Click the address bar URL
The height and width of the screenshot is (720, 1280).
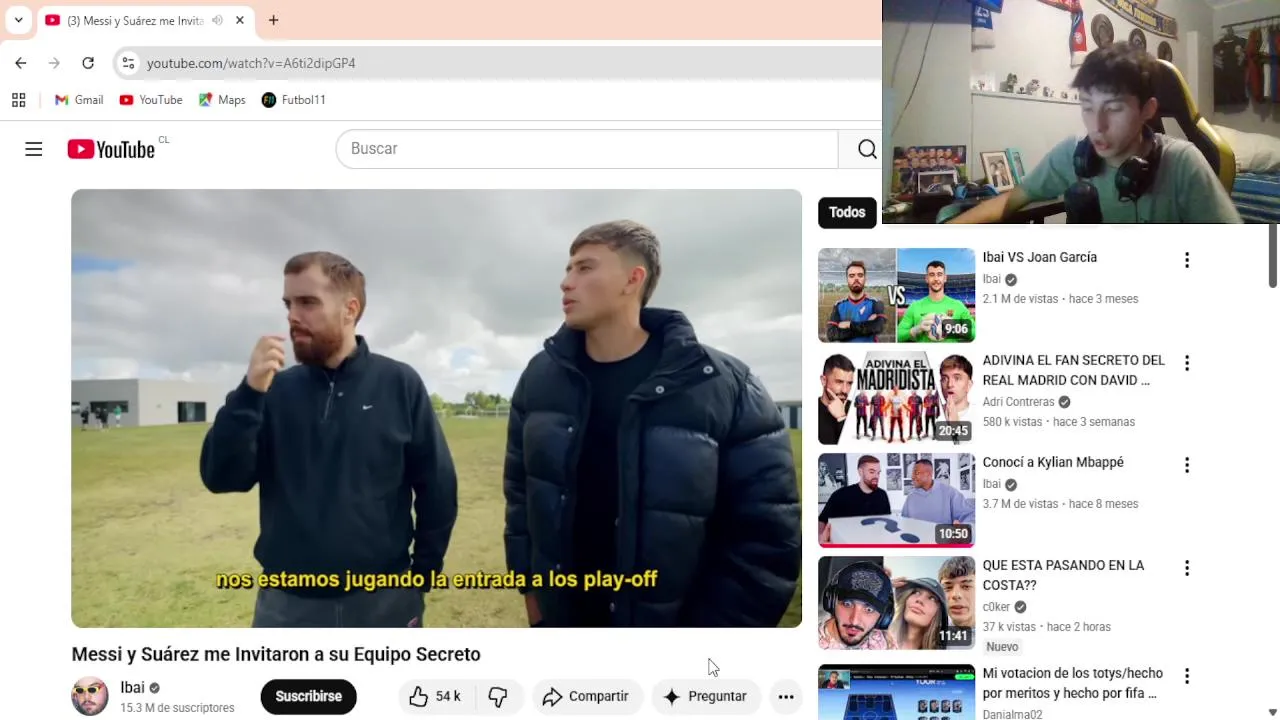(x=251, y=63)
